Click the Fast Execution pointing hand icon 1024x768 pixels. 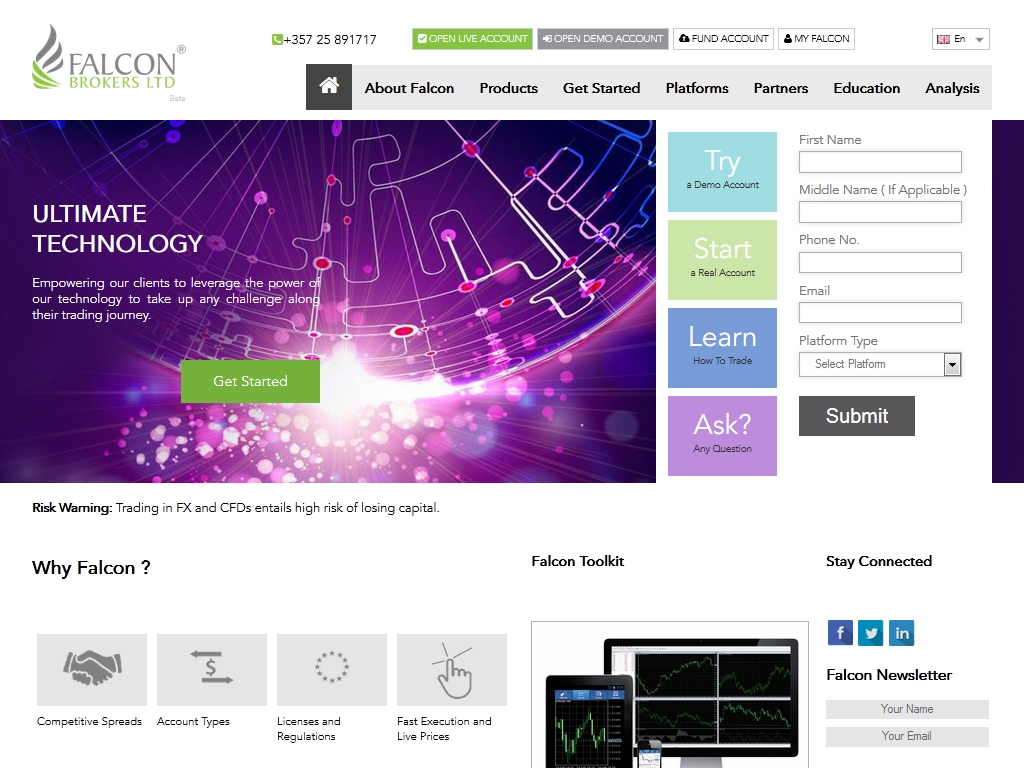[452, 669]
